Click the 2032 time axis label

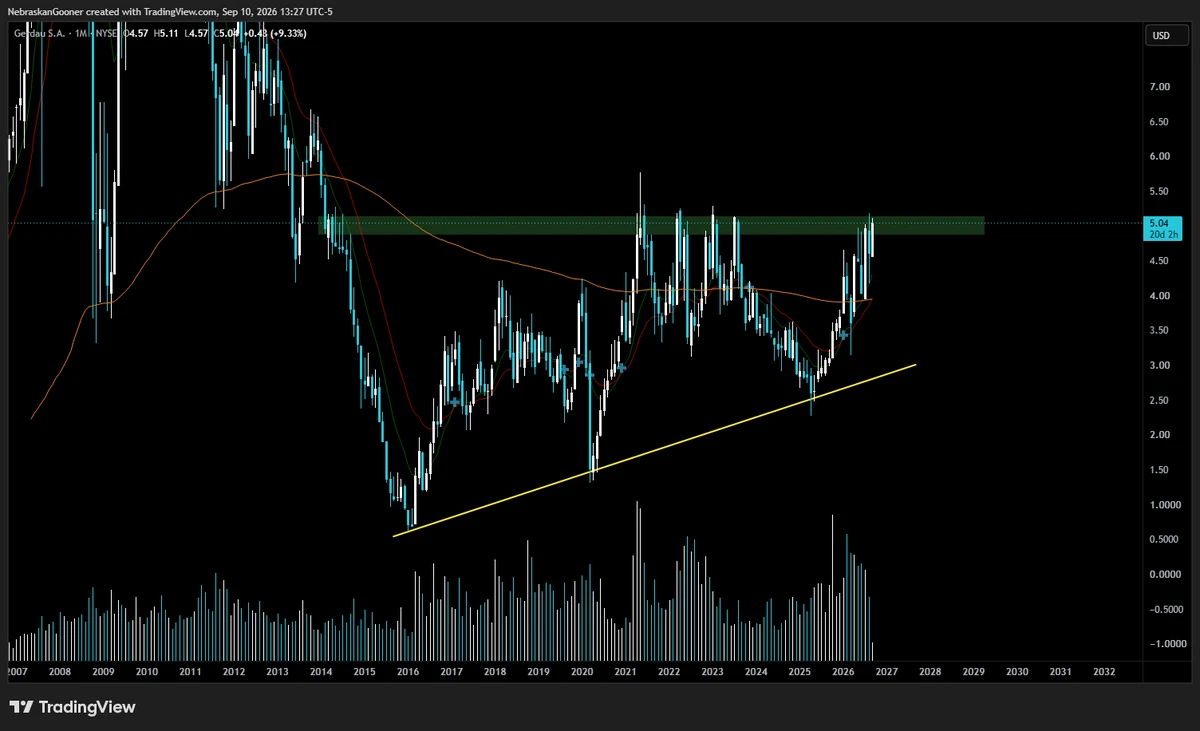tap(1104, 672)
